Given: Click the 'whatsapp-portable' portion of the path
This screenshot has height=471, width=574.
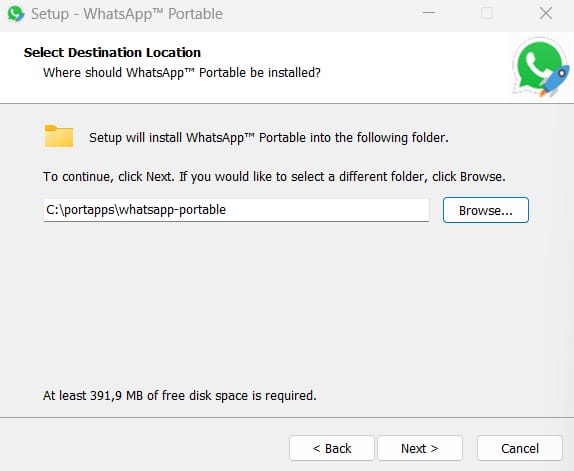Looking at the screenshot, I should (172, 210).
